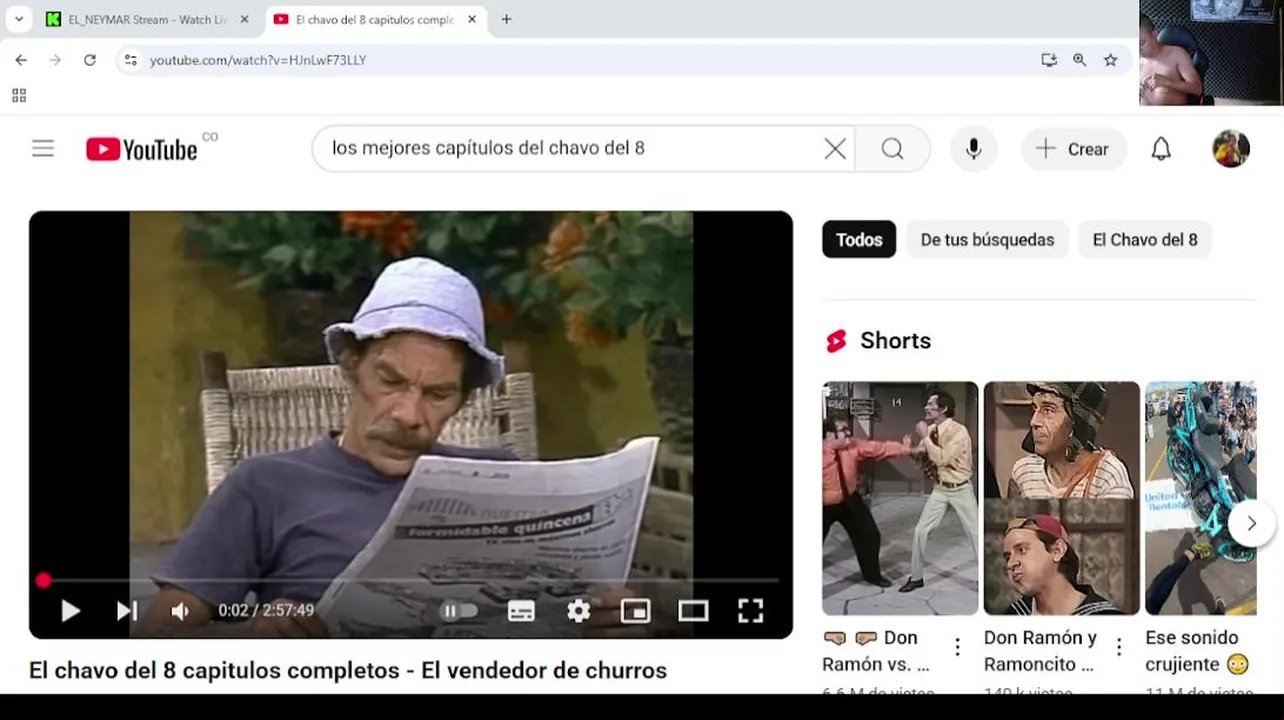Skip to next video
The width and height of the screenshot is (1284, 720).
click(127, 610)
